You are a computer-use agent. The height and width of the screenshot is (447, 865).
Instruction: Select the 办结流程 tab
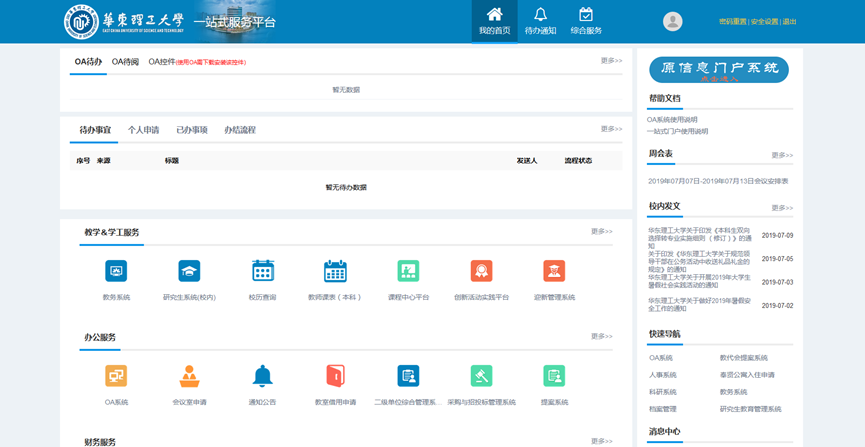pyautogui.click(x=240, y=130)
